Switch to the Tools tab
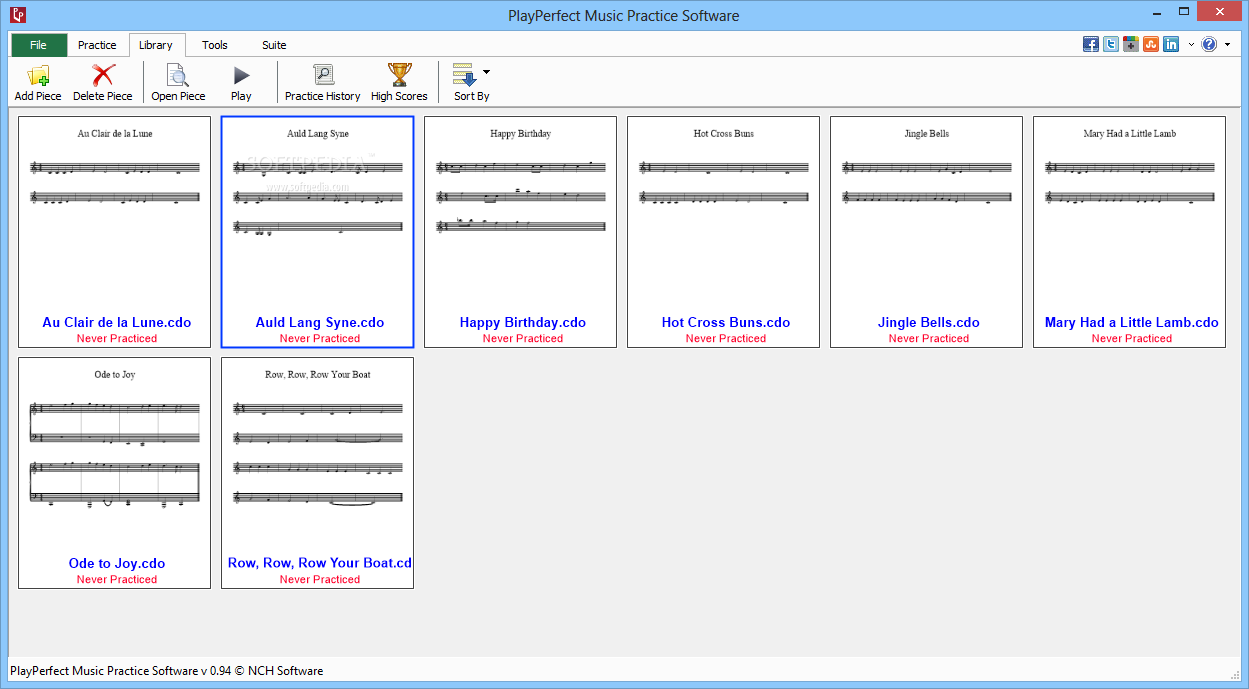 tap(215, 45)
